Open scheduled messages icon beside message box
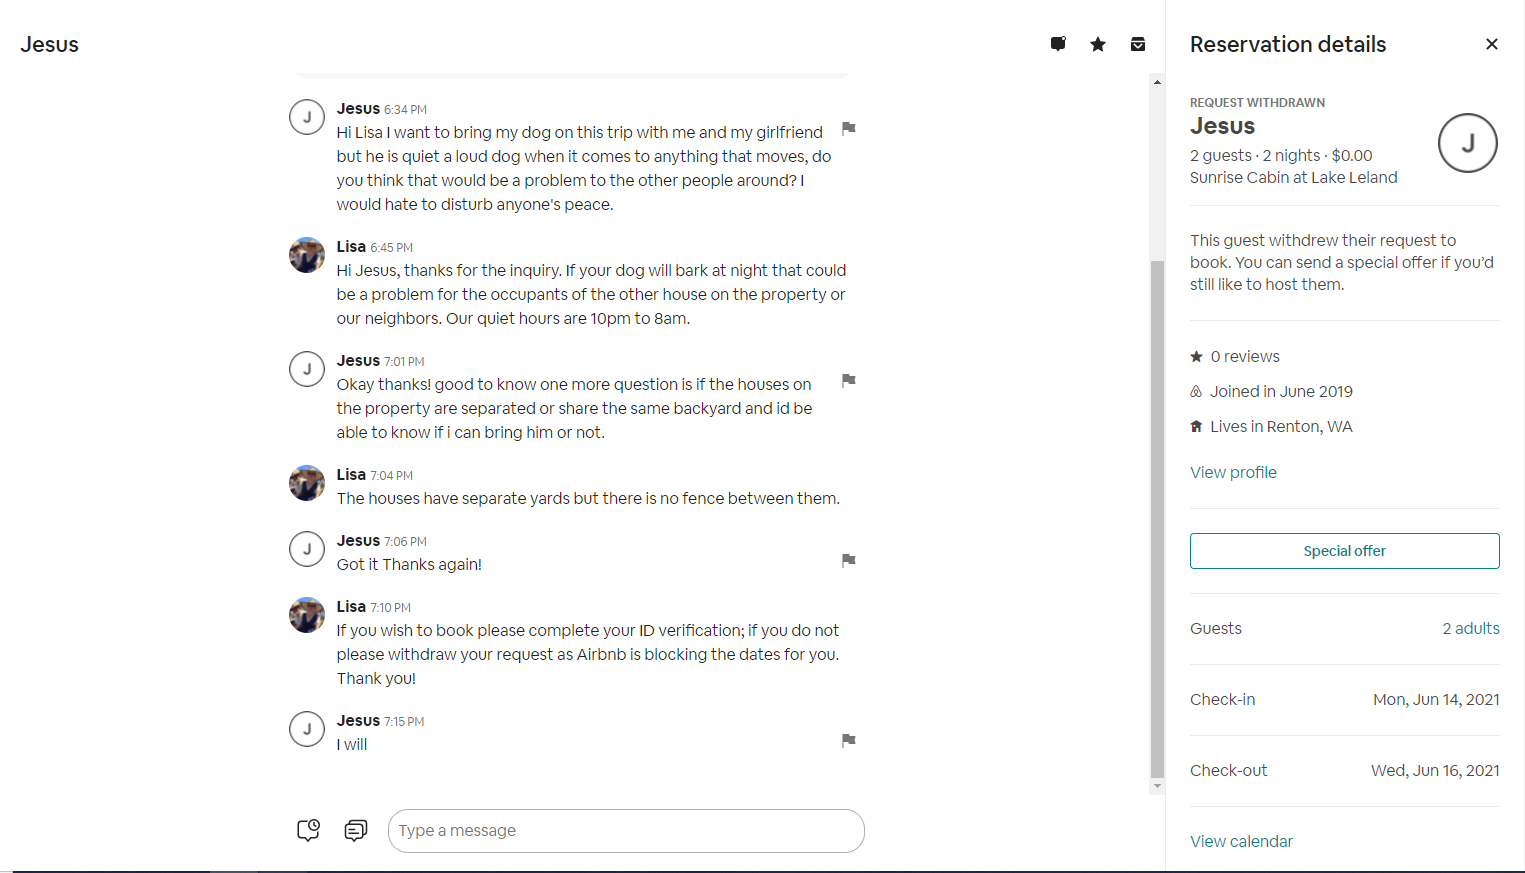 (309, 830)
